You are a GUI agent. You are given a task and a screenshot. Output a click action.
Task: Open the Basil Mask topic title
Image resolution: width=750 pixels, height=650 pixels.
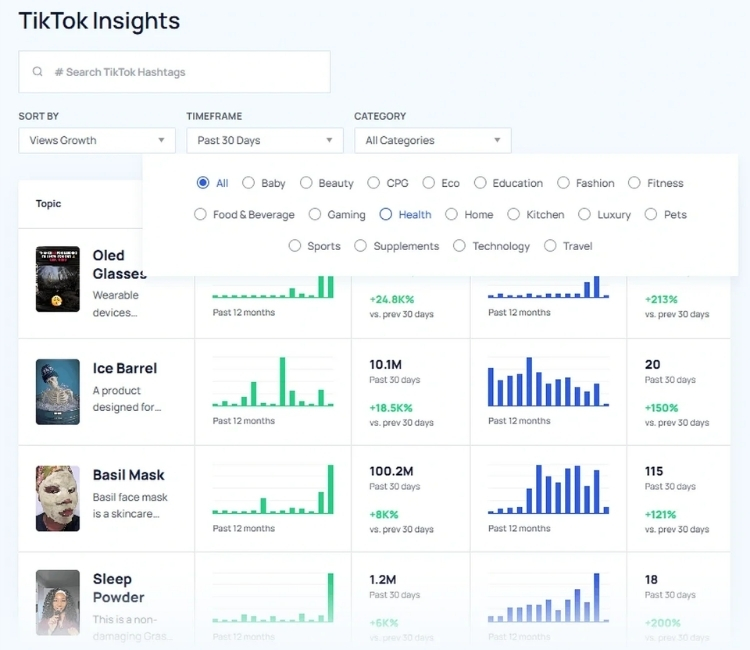pyautogui.click(x=129, y=475)
